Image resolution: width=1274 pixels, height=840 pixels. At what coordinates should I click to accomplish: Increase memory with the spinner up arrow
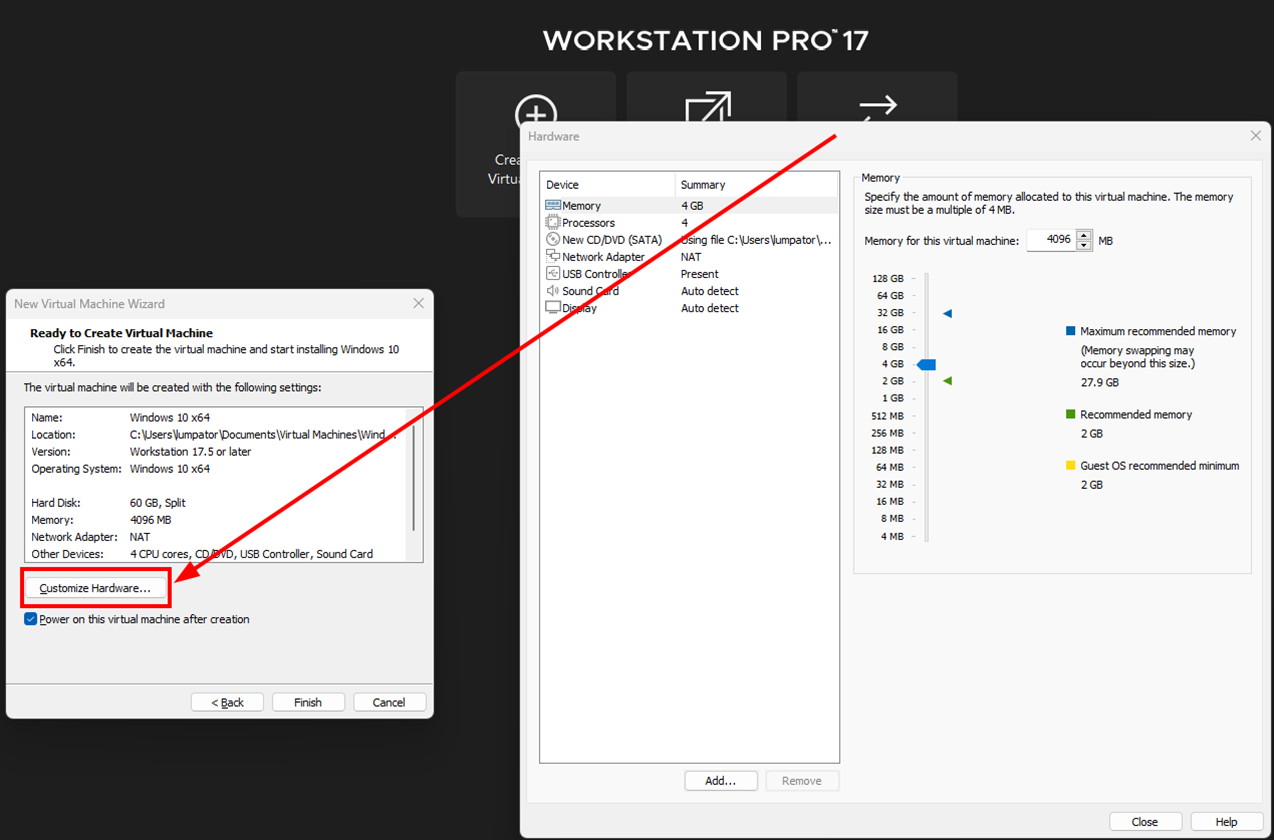click(1084, 236)
